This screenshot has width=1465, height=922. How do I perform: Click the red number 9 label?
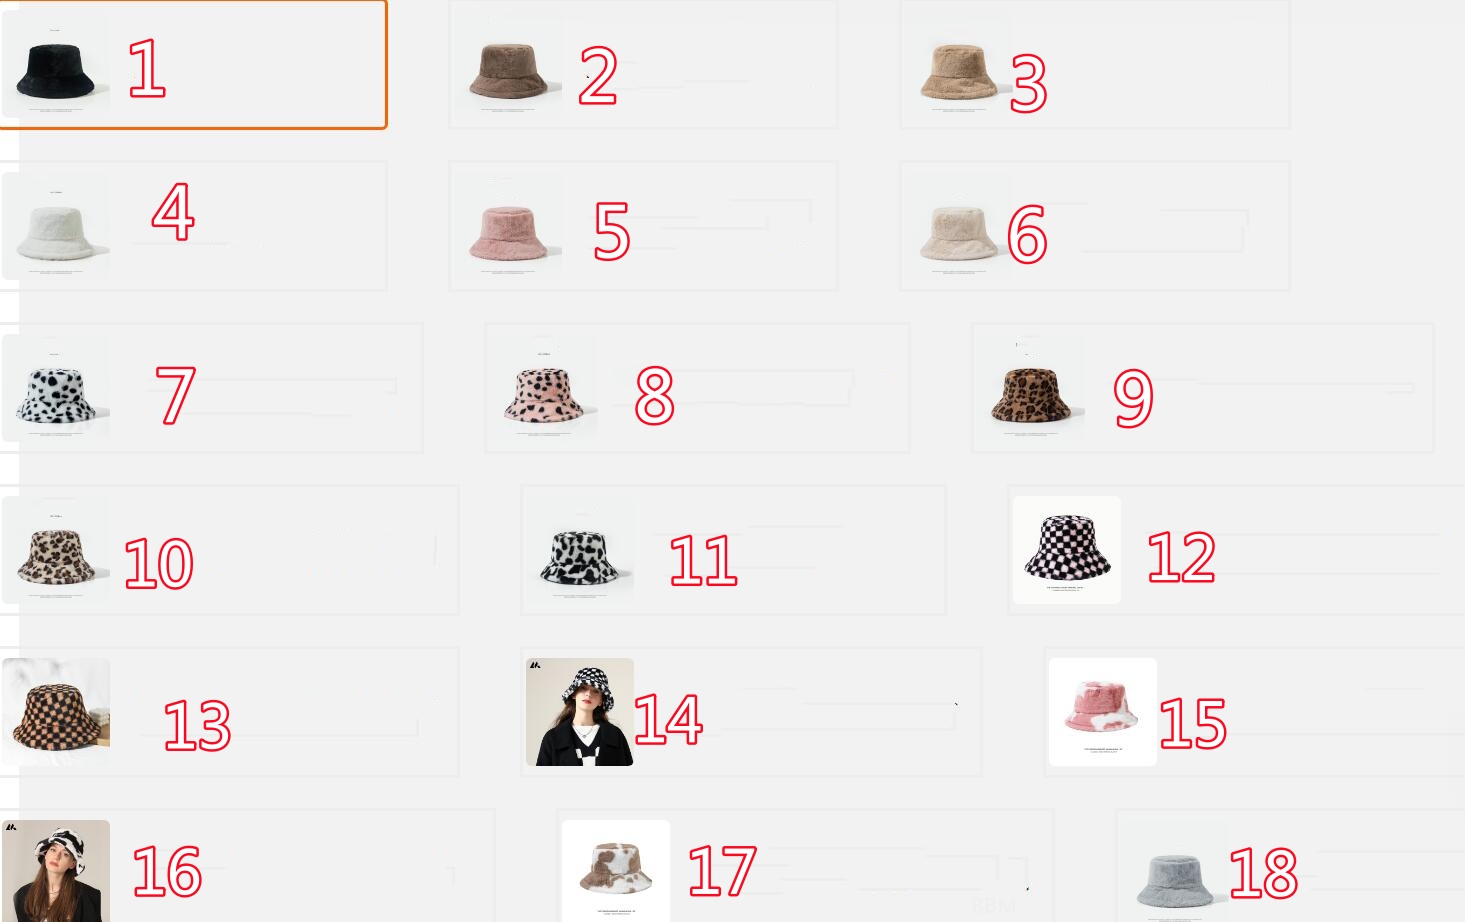tap(1133, 397)
